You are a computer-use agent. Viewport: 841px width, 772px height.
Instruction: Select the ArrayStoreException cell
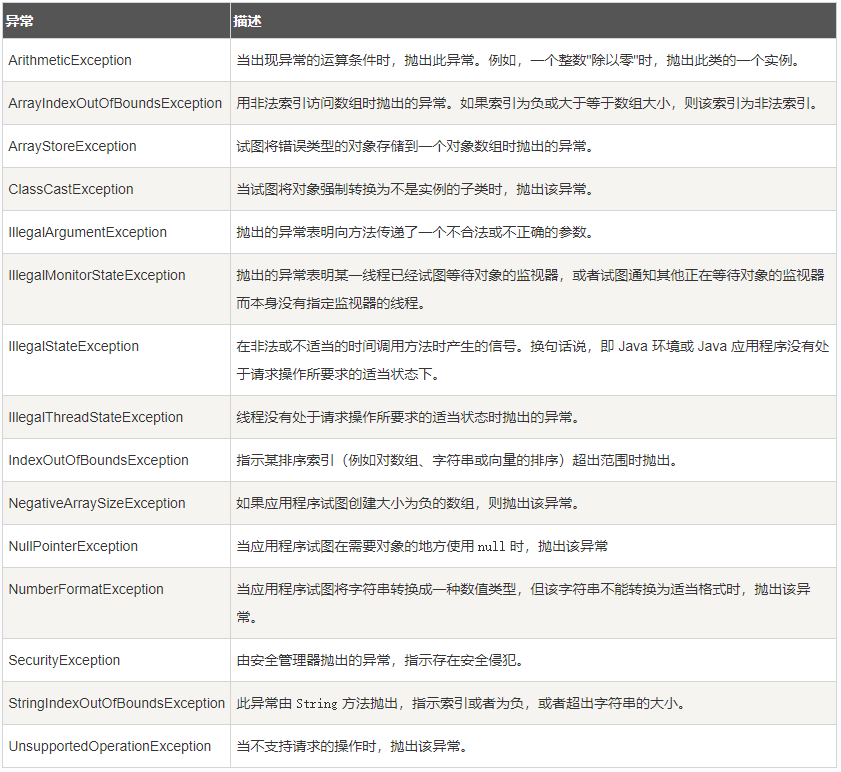[116, 146]
